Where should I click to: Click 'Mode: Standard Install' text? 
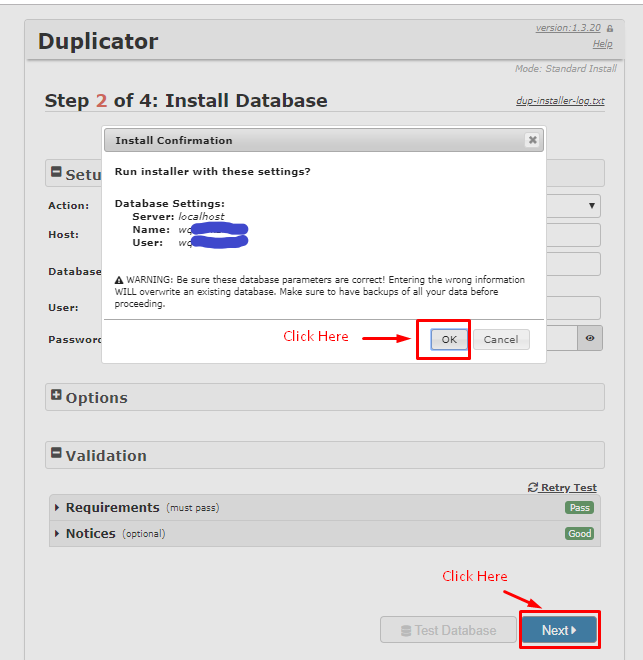[566, 69]
